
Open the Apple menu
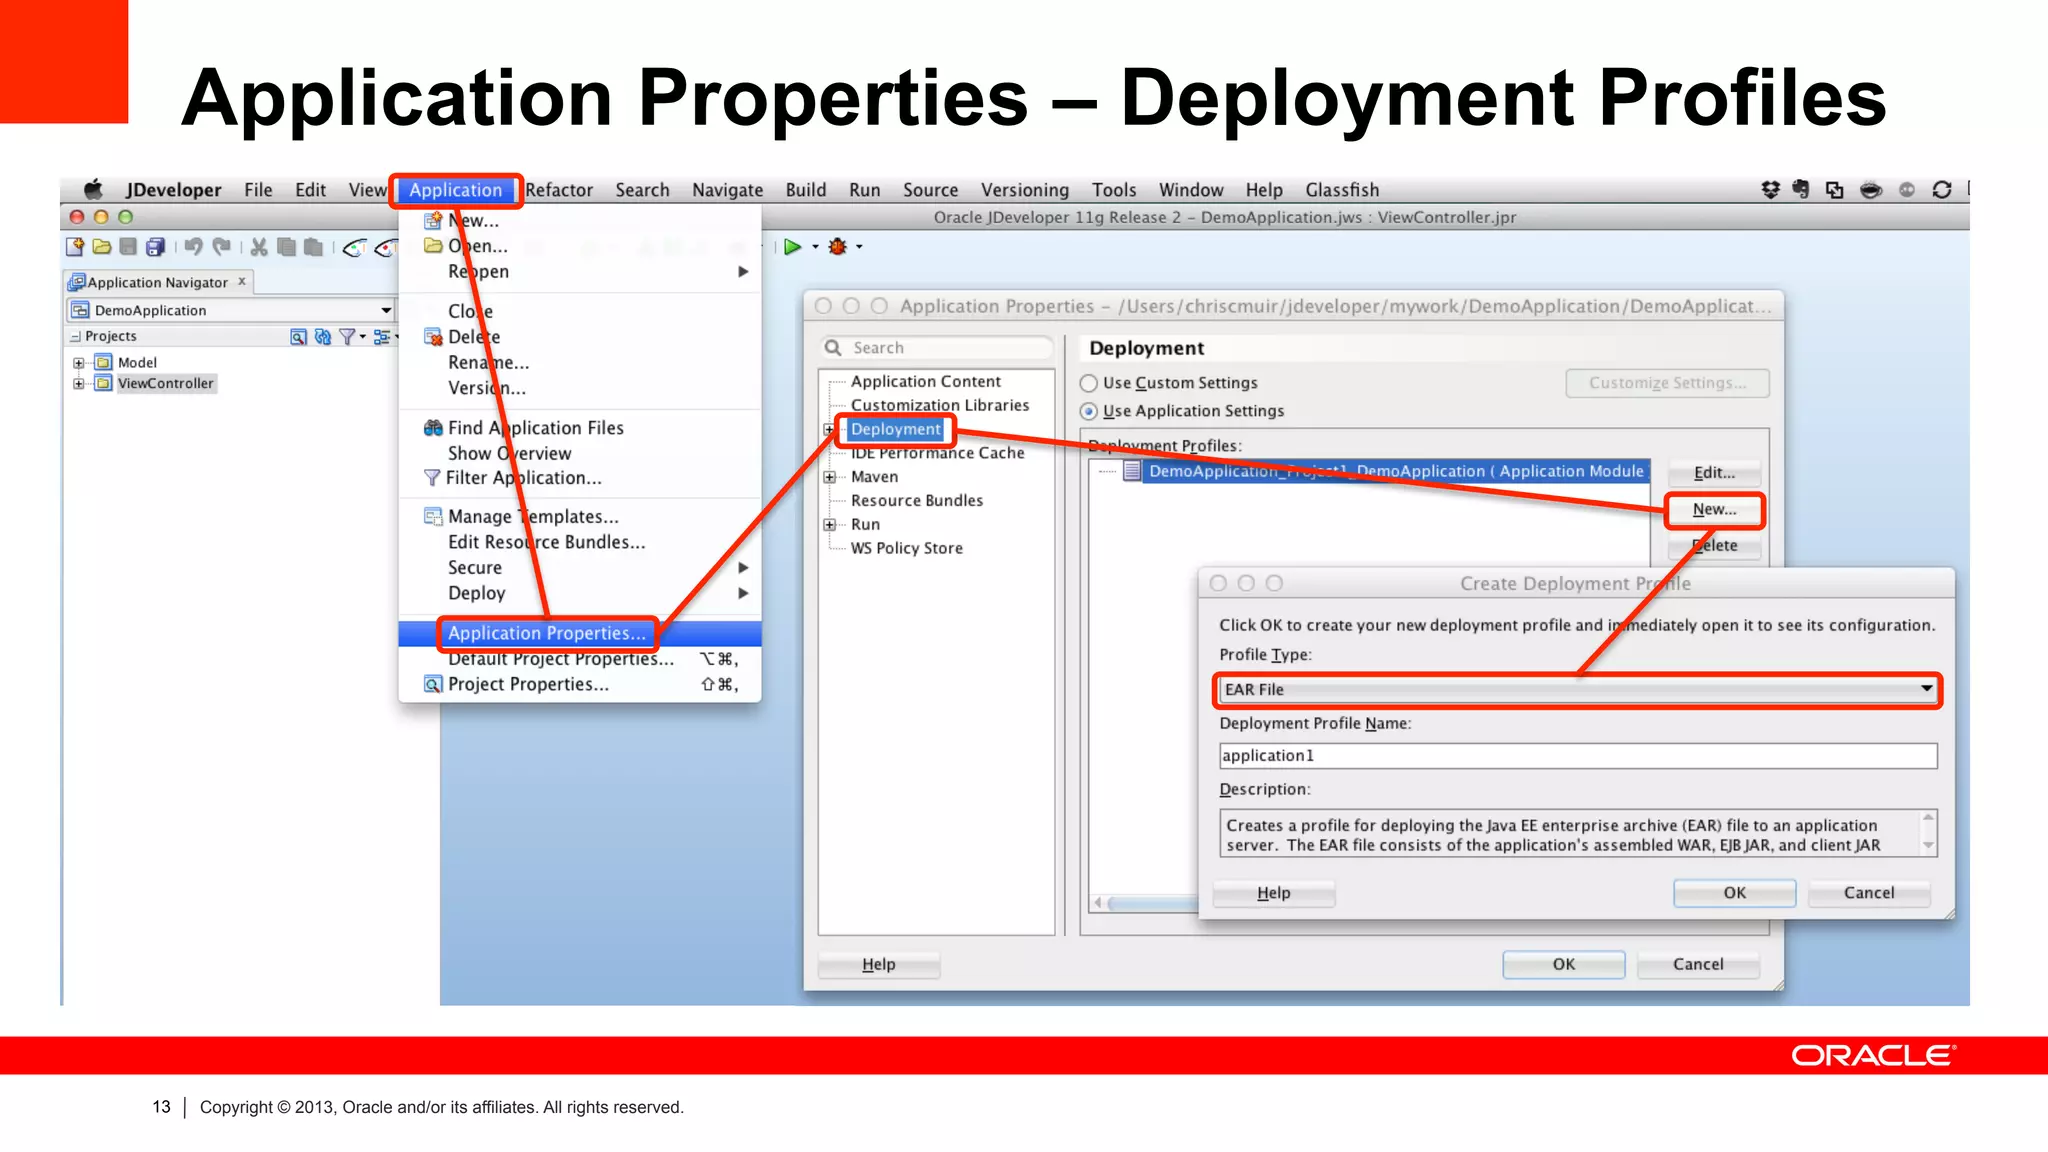(93, 190)
